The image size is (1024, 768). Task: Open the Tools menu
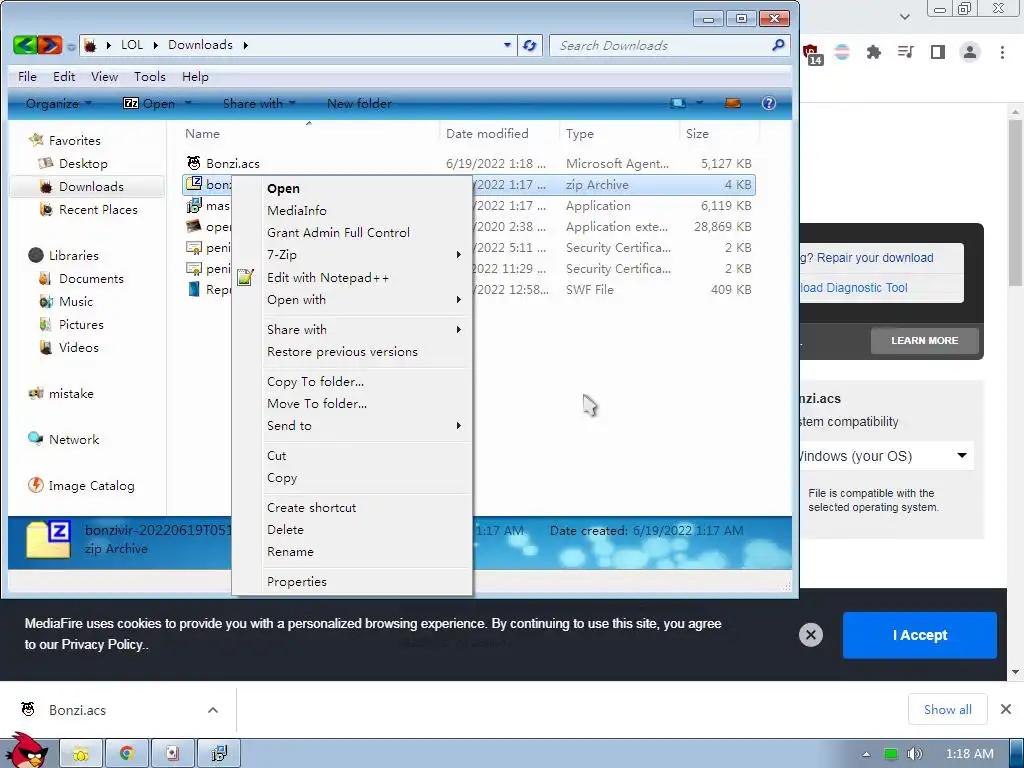click(150, 77)
